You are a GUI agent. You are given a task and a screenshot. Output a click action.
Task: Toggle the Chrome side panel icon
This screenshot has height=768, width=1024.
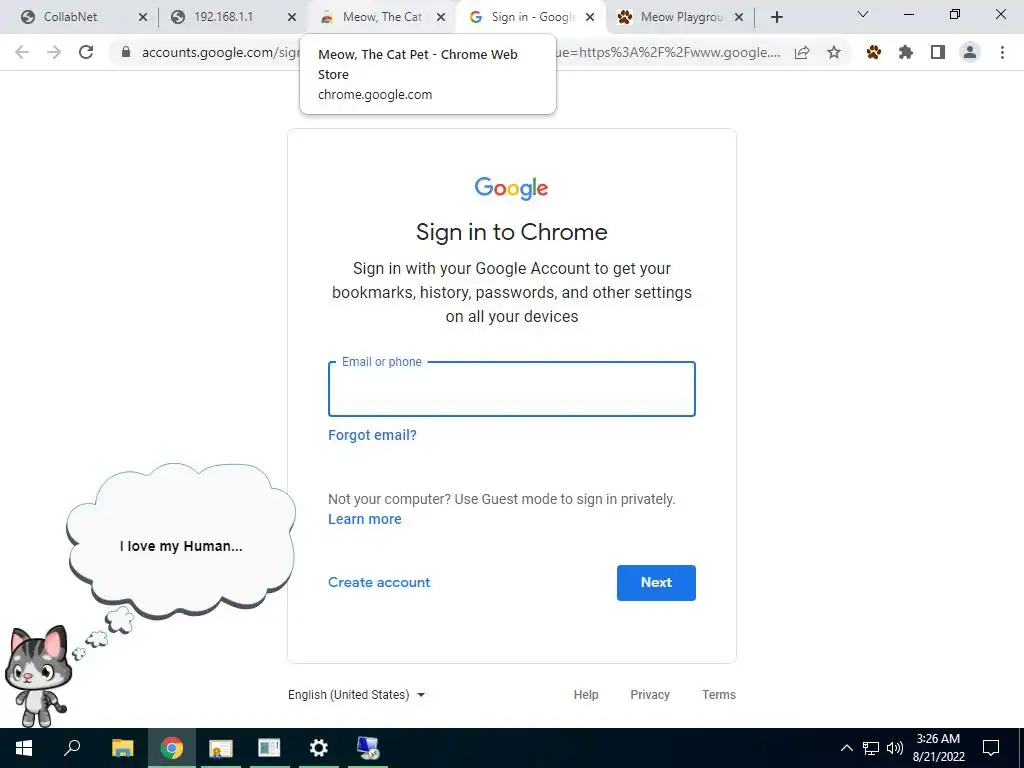click(938, 52)
